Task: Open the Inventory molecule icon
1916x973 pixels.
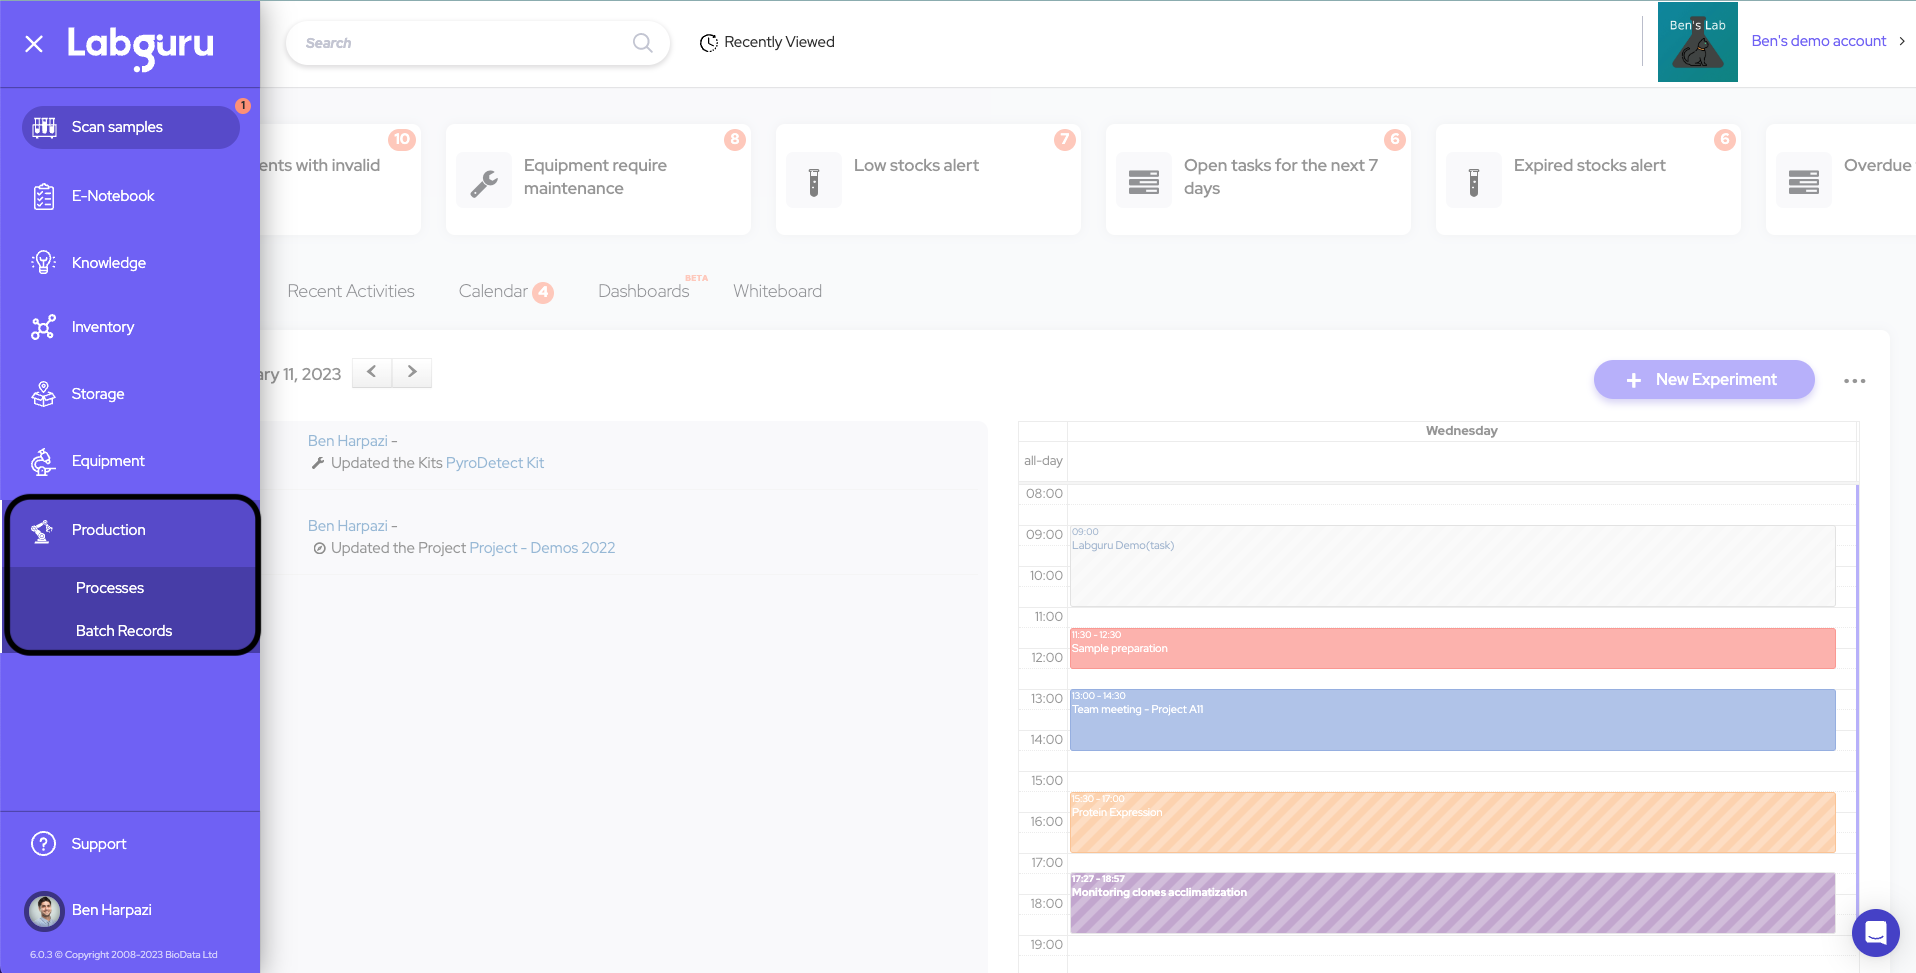Action: (44, 328)
